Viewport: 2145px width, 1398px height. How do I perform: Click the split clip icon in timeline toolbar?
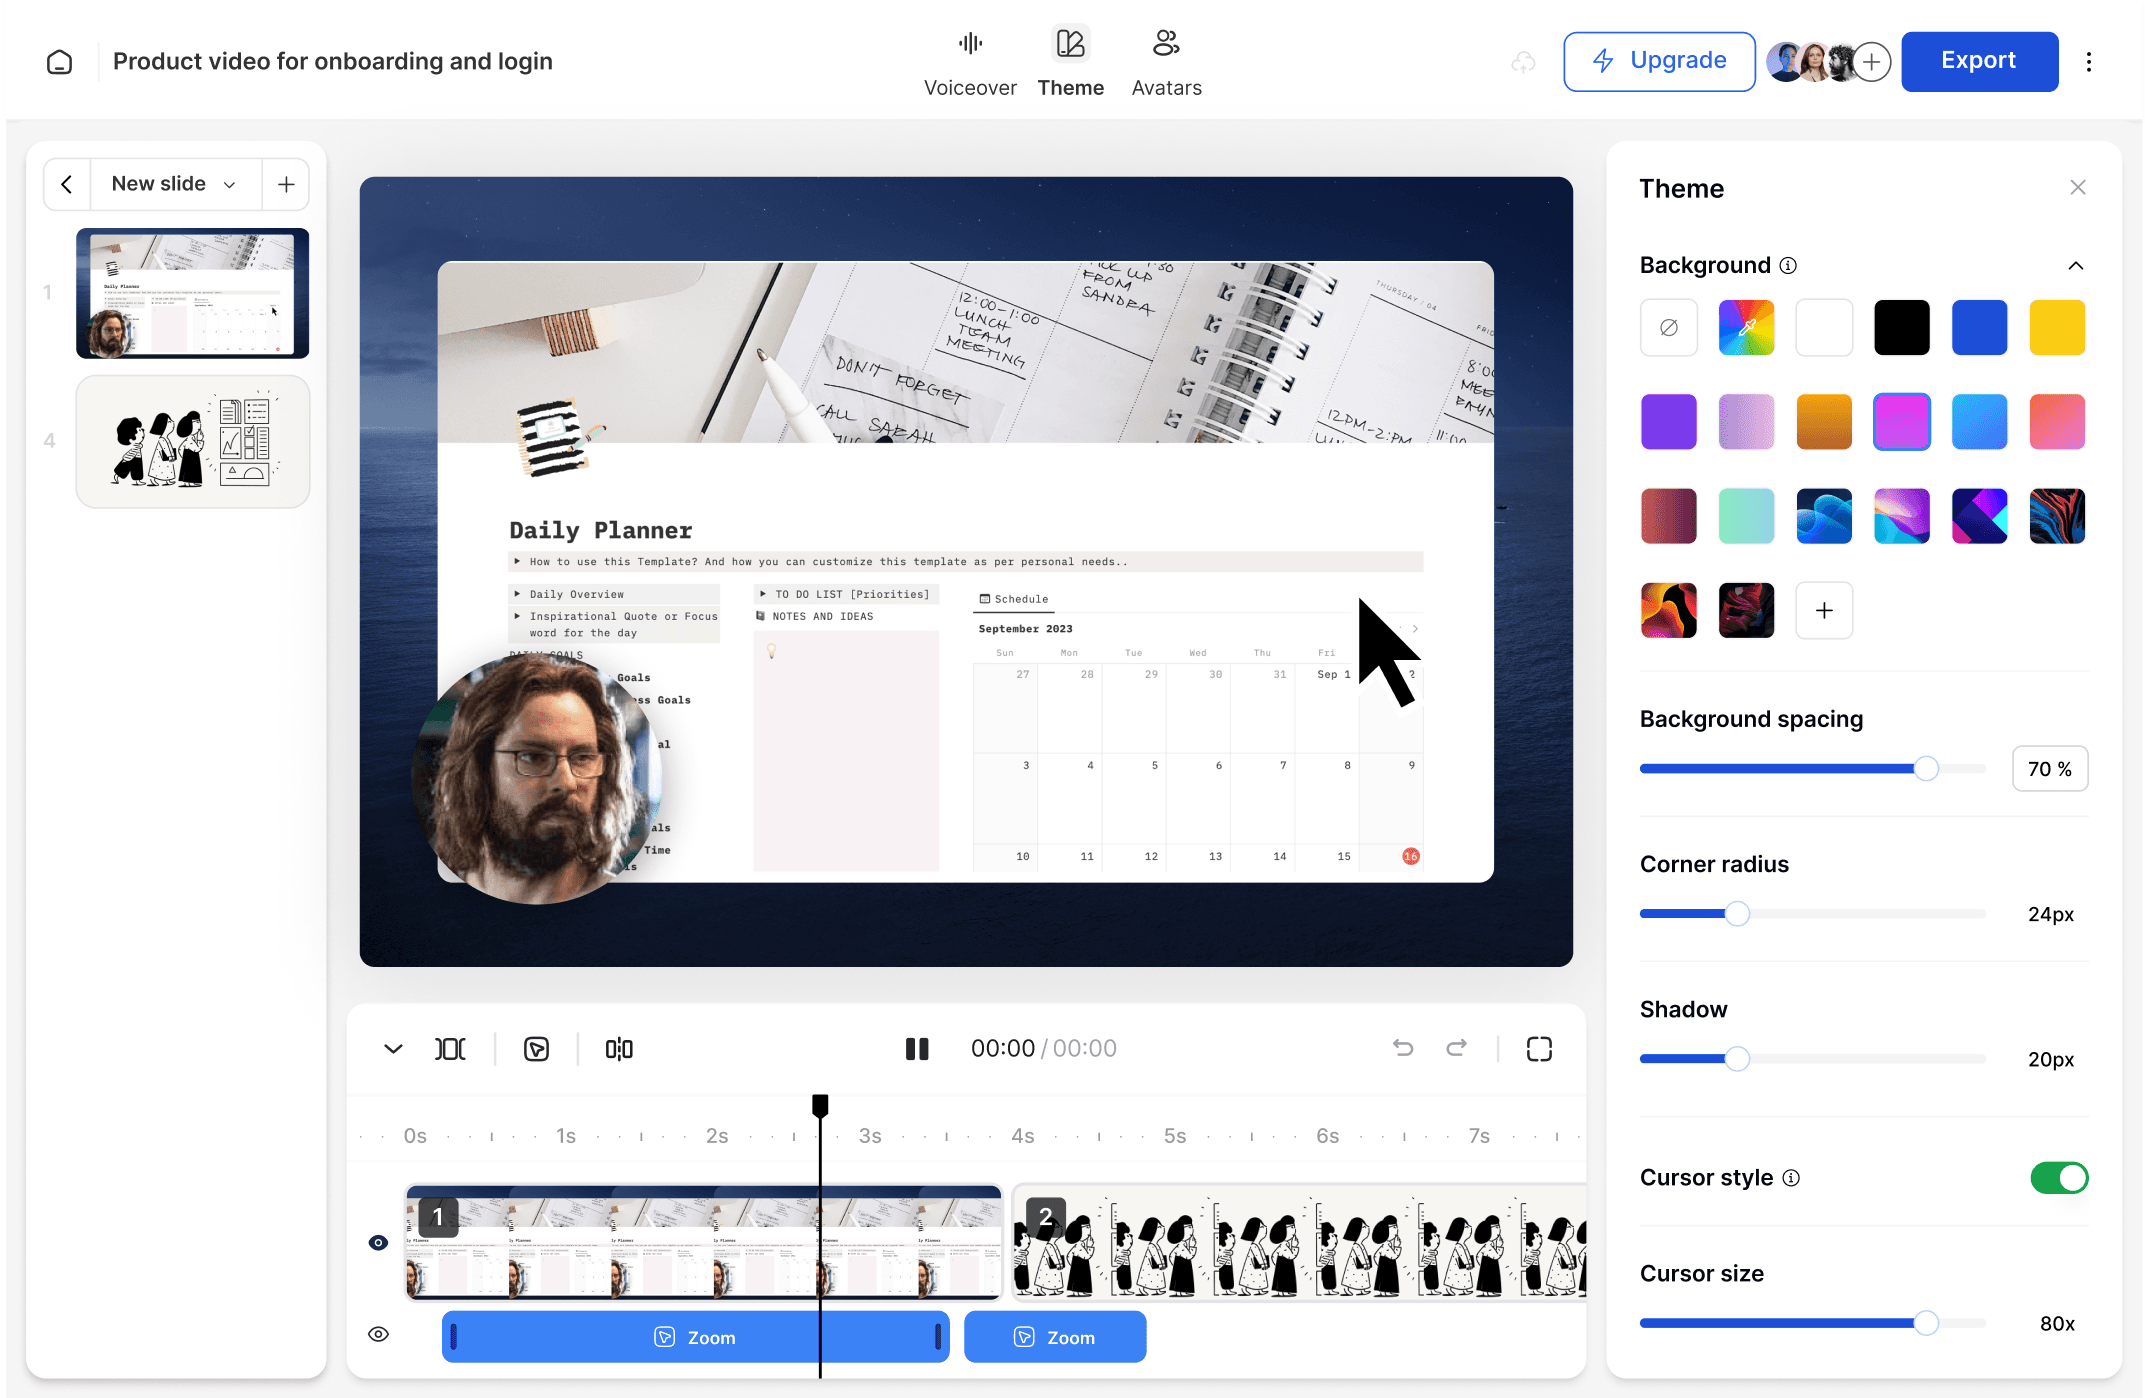click(x=619, y=1048)
